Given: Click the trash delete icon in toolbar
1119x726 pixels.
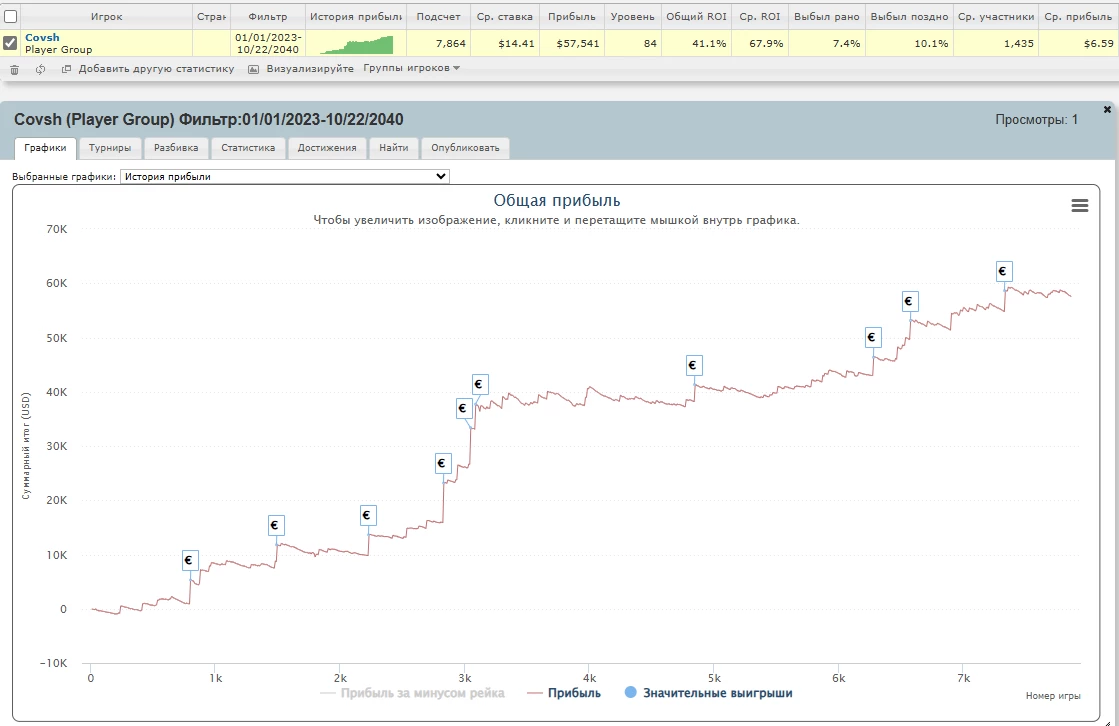Looking at the screenshot, I should (x=14, y=69).
